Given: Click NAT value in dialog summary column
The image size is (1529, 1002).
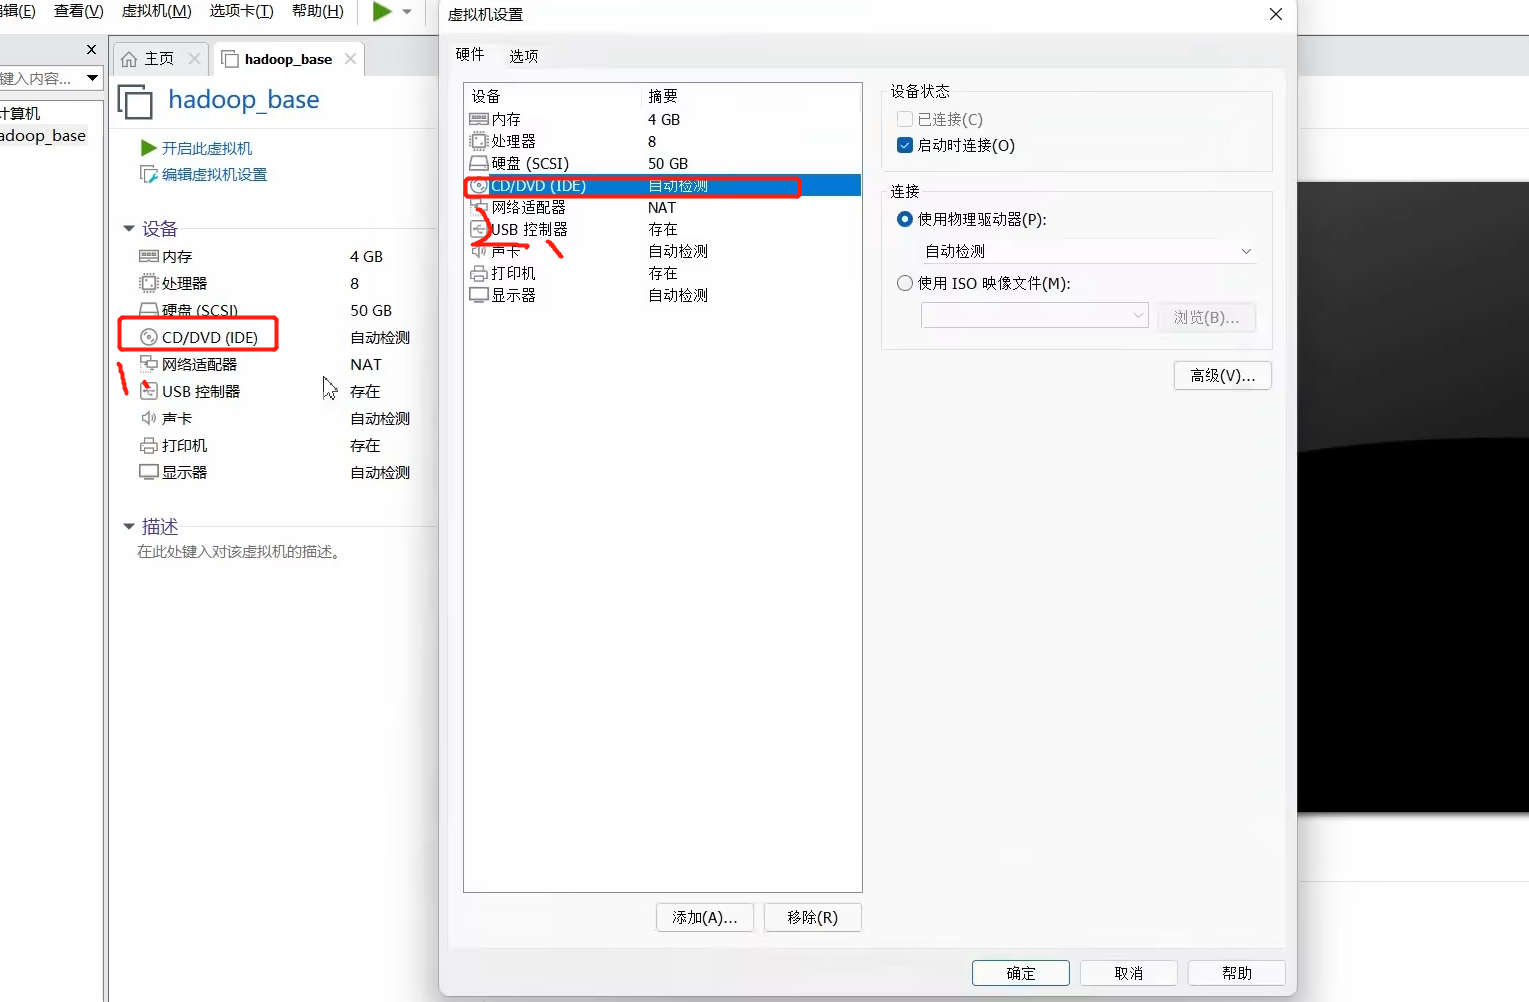Looking at the screenshot, I should pos(662,207).
